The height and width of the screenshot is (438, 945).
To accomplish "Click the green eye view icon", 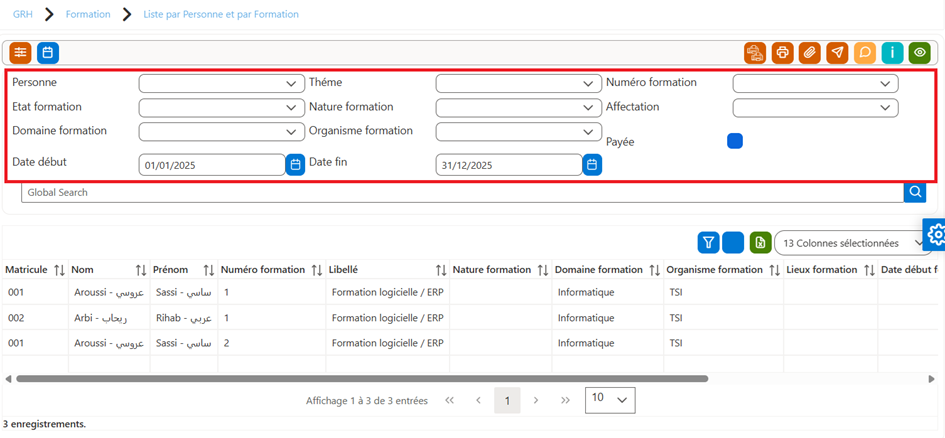I will 920,53.
